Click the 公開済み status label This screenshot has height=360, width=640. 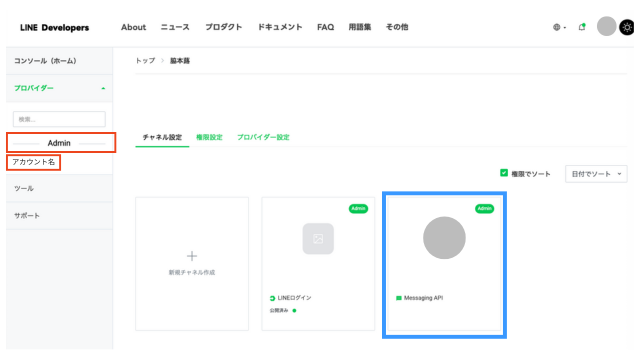click(x=279, y=311)
